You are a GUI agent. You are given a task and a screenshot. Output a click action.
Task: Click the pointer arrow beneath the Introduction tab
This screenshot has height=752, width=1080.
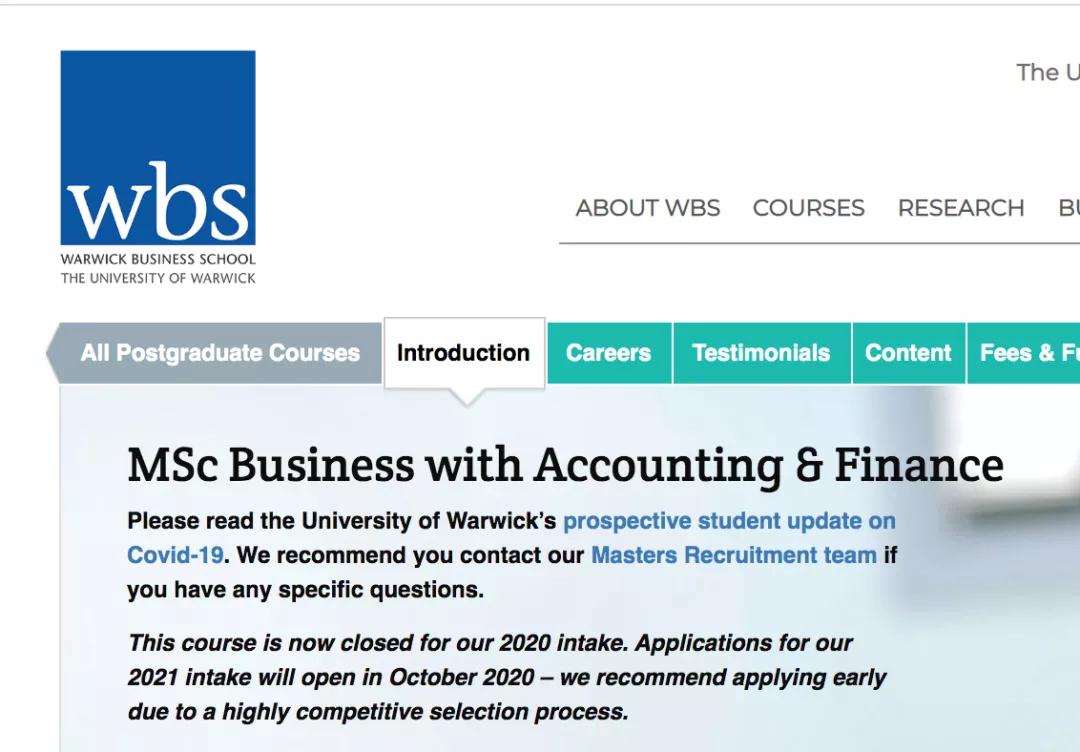[x=464, y=398]
